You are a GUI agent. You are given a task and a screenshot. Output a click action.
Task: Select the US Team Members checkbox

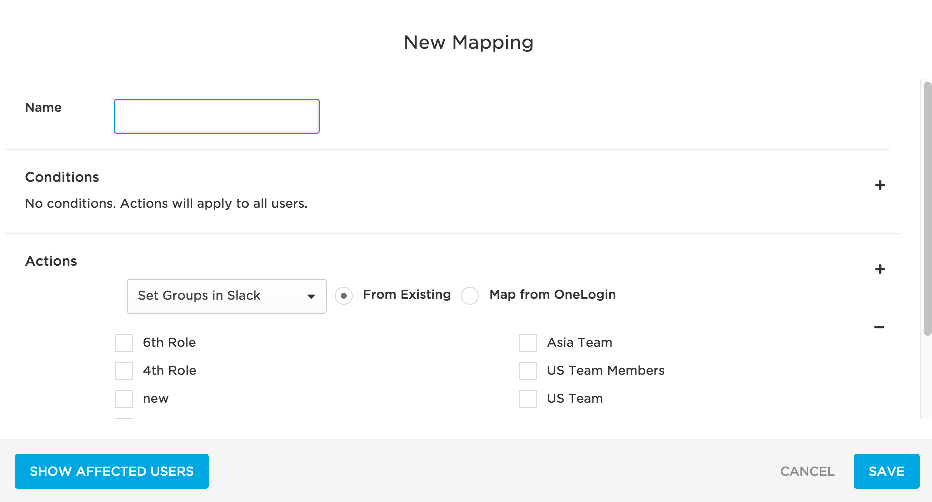[528, 371]
